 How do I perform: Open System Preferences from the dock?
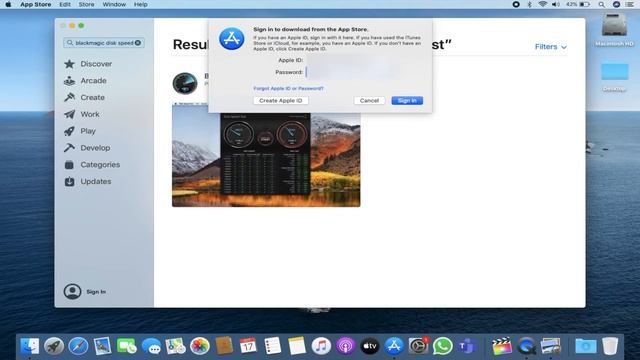pyautogui.click(x=418, y=346)
